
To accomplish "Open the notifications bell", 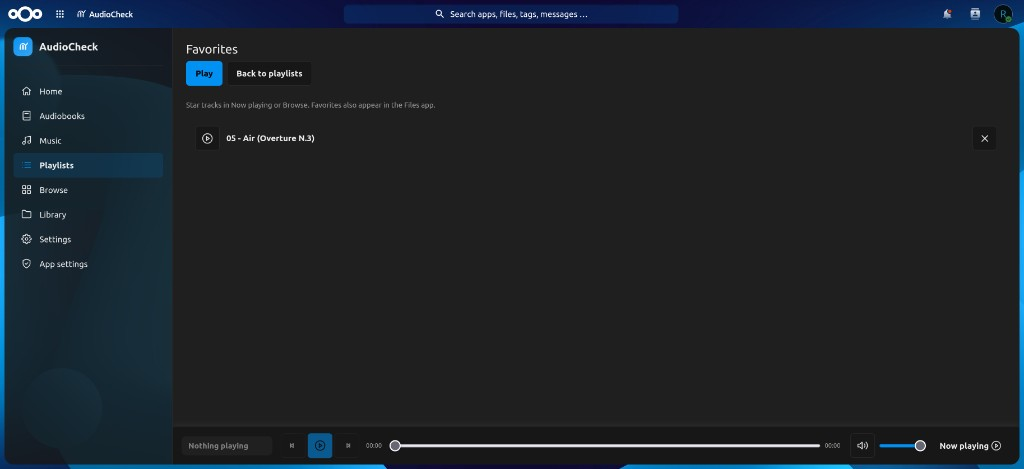I will point(947,14).
